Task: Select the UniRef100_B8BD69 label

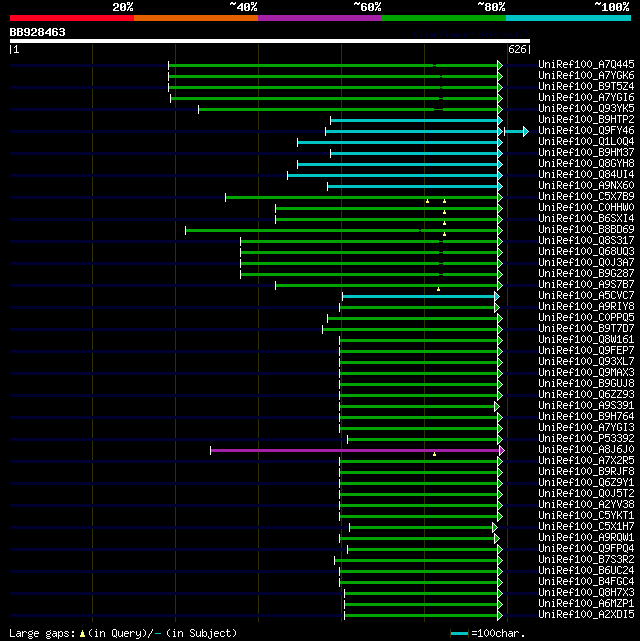Action: (x=586, y=230)
